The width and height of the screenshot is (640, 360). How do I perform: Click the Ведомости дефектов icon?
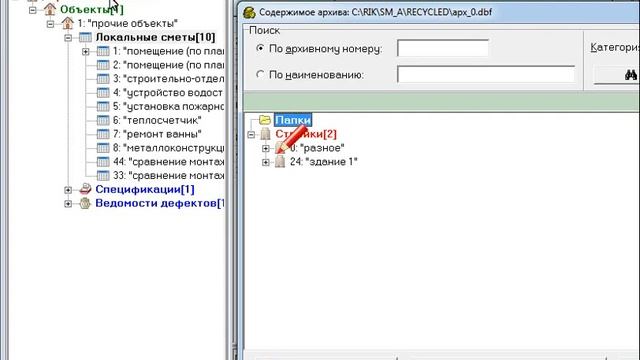click(x=85, y=203)
